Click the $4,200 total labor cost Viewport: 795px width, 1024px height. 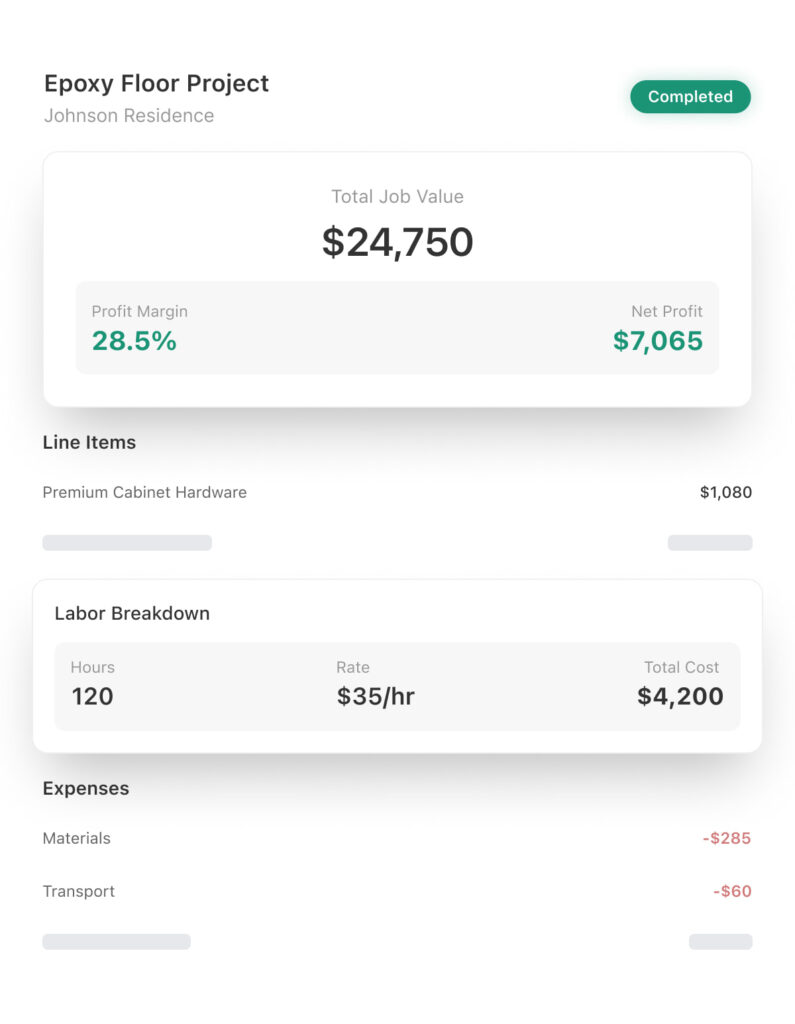[680, 696]
